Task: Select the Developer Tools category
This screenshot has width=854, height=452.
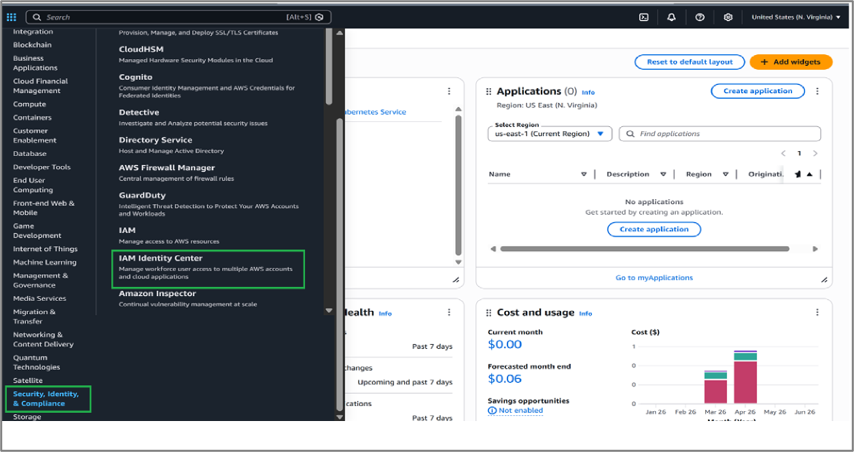Action: tap(42, 167)
